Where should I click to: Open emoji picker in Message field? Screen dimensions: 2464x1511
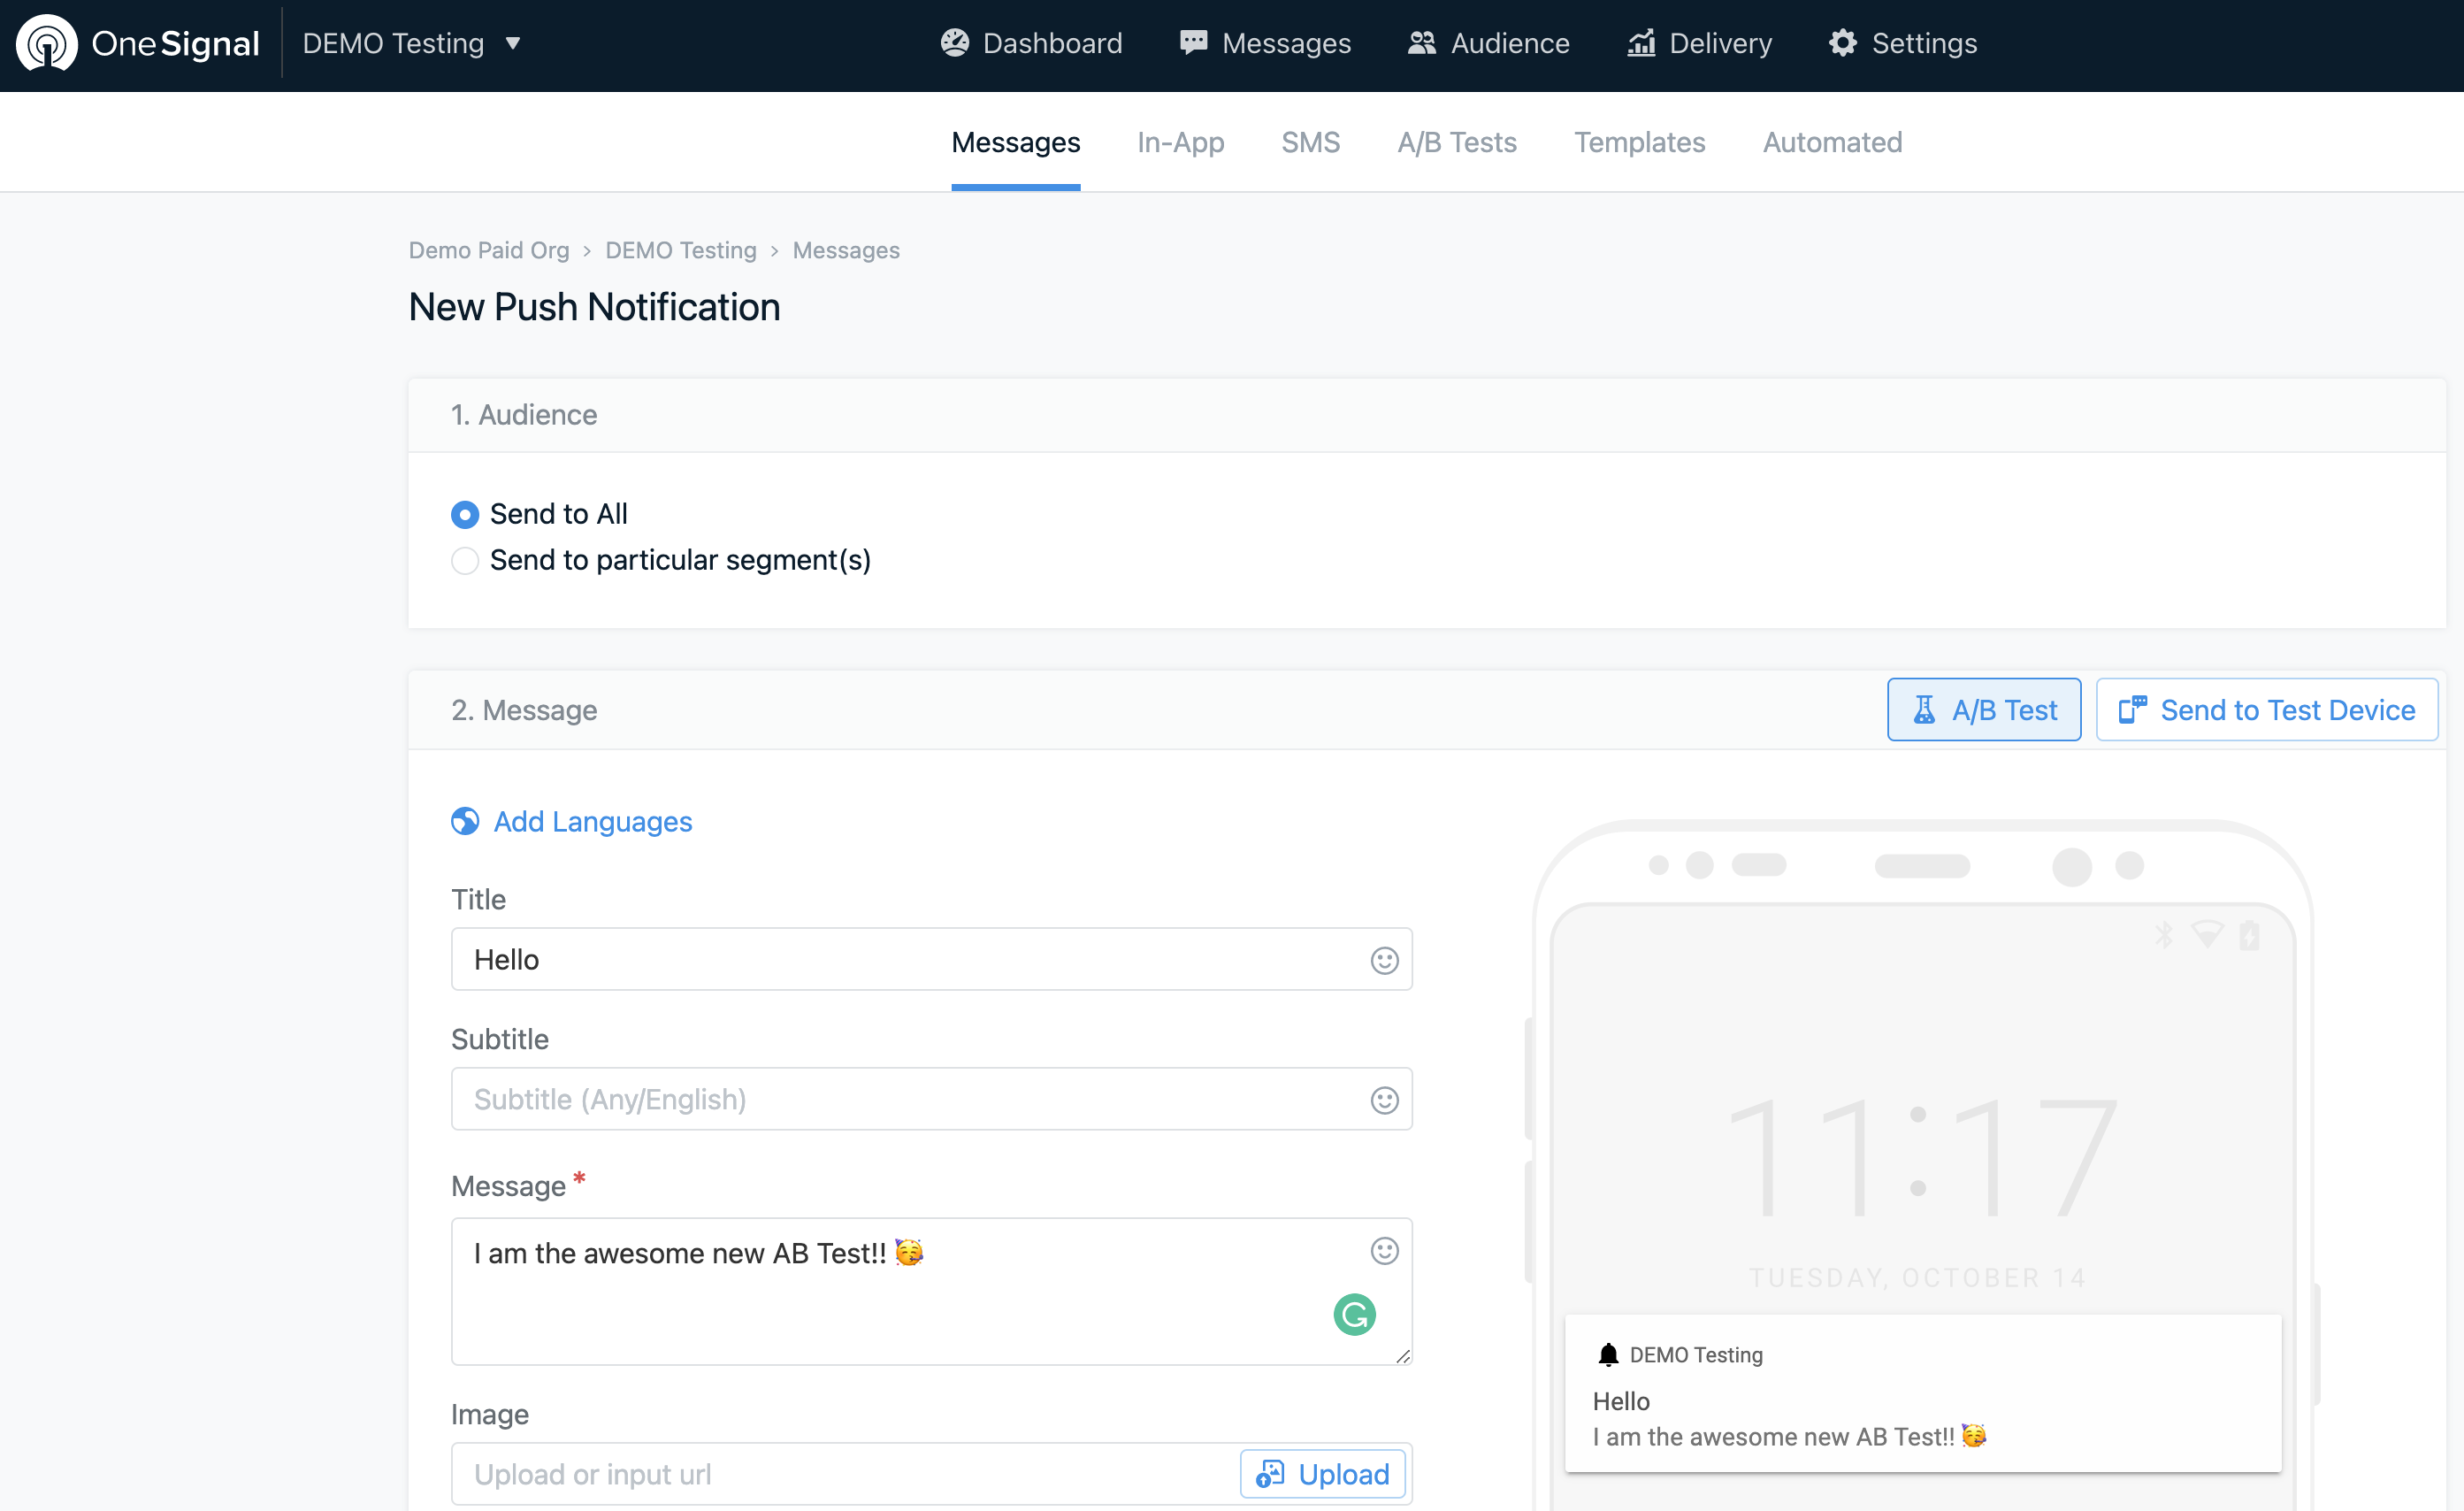(1384, 1251)
